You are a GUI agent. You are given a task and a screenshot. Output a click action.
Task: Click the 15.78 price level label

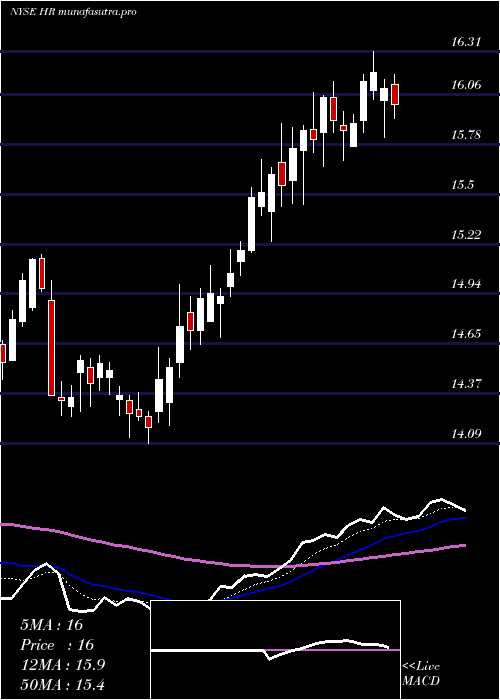click(466, 135)
